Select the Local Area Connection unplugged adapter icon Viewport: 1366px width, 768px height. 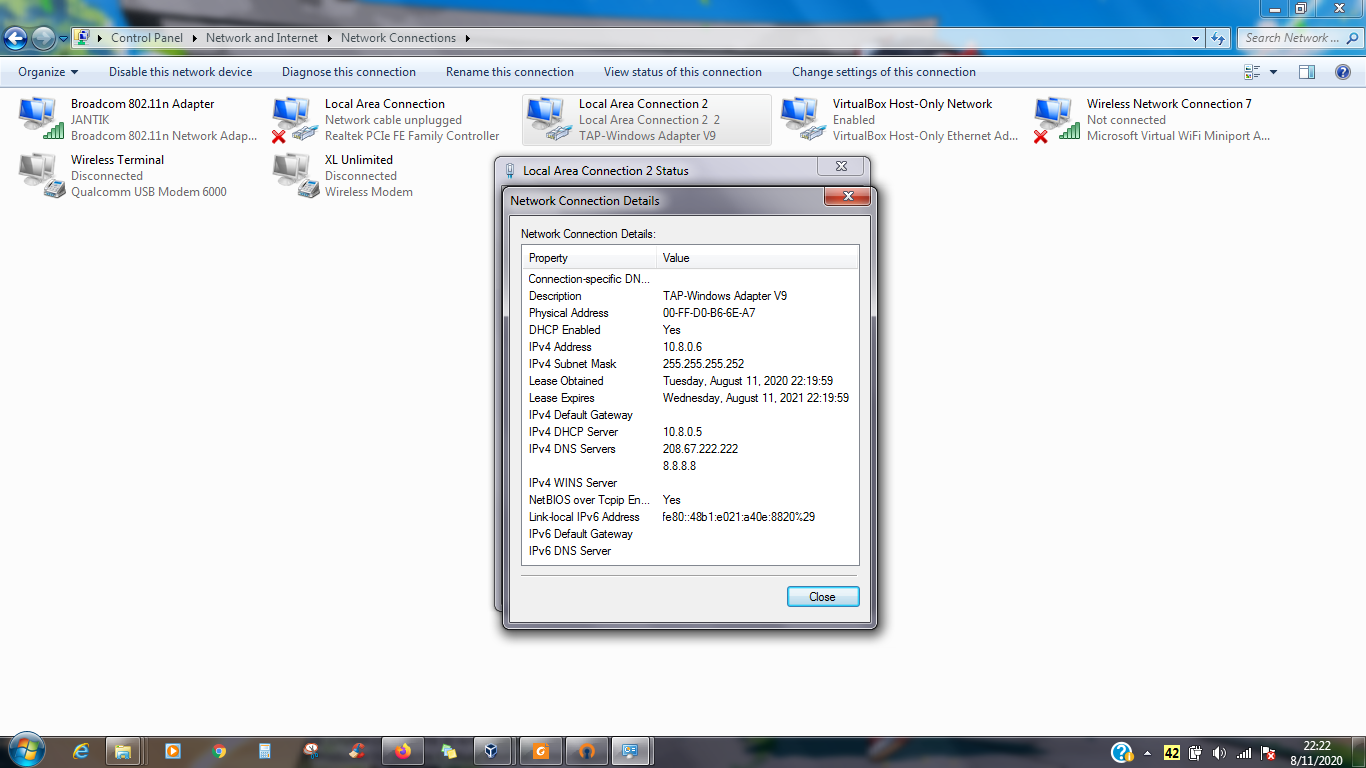pos(294,119)
